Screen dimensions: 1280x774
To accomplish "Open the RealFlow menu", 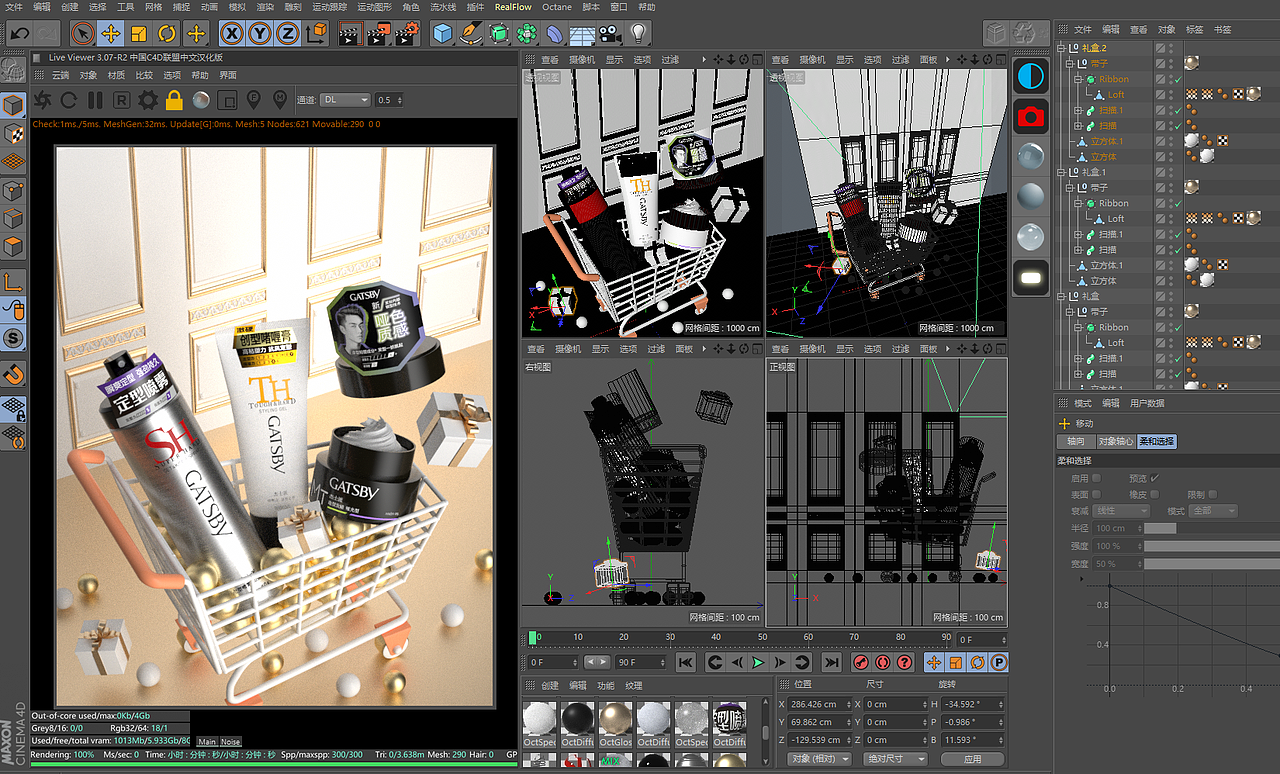I will coord(513,7).
